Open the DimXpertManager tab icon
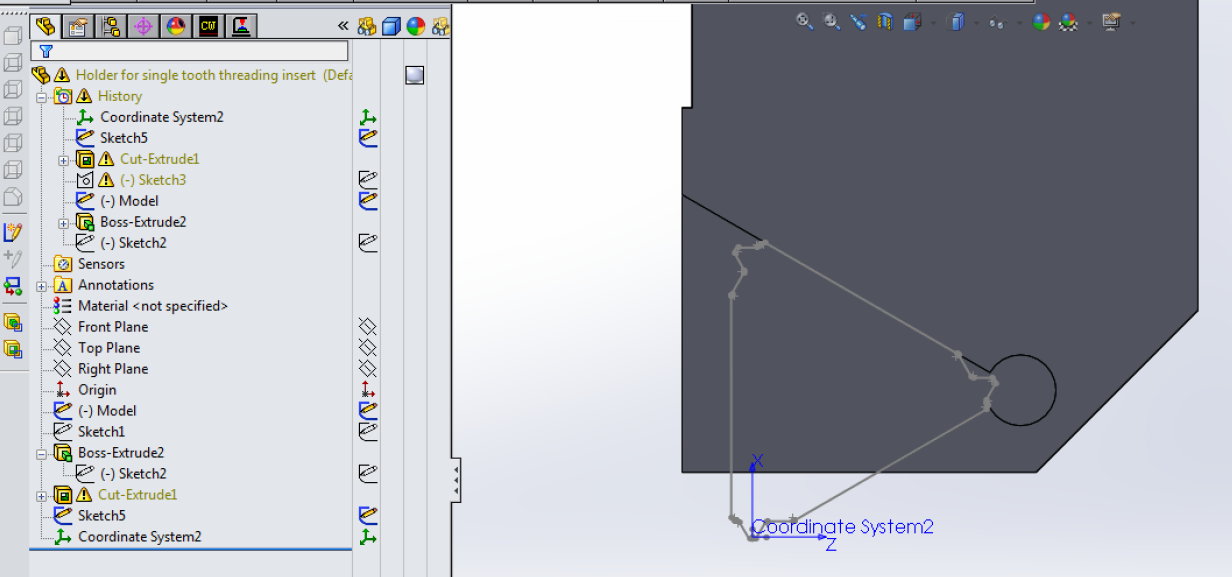This screenshot has width=1232, height=577. (x=143, y=26)
